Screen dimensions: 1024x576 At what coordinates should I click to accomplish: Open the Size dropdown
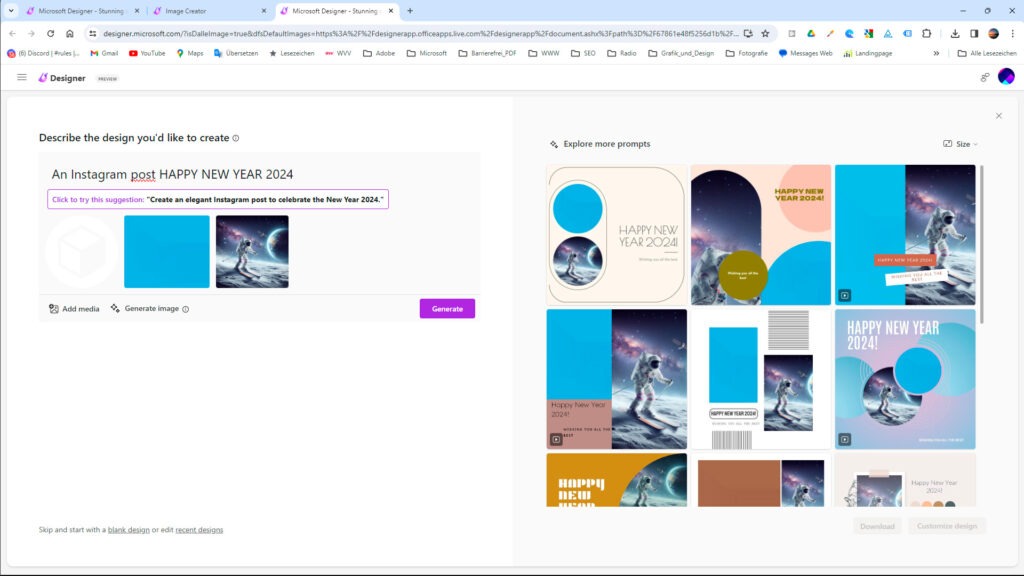[x=961, y=144]
